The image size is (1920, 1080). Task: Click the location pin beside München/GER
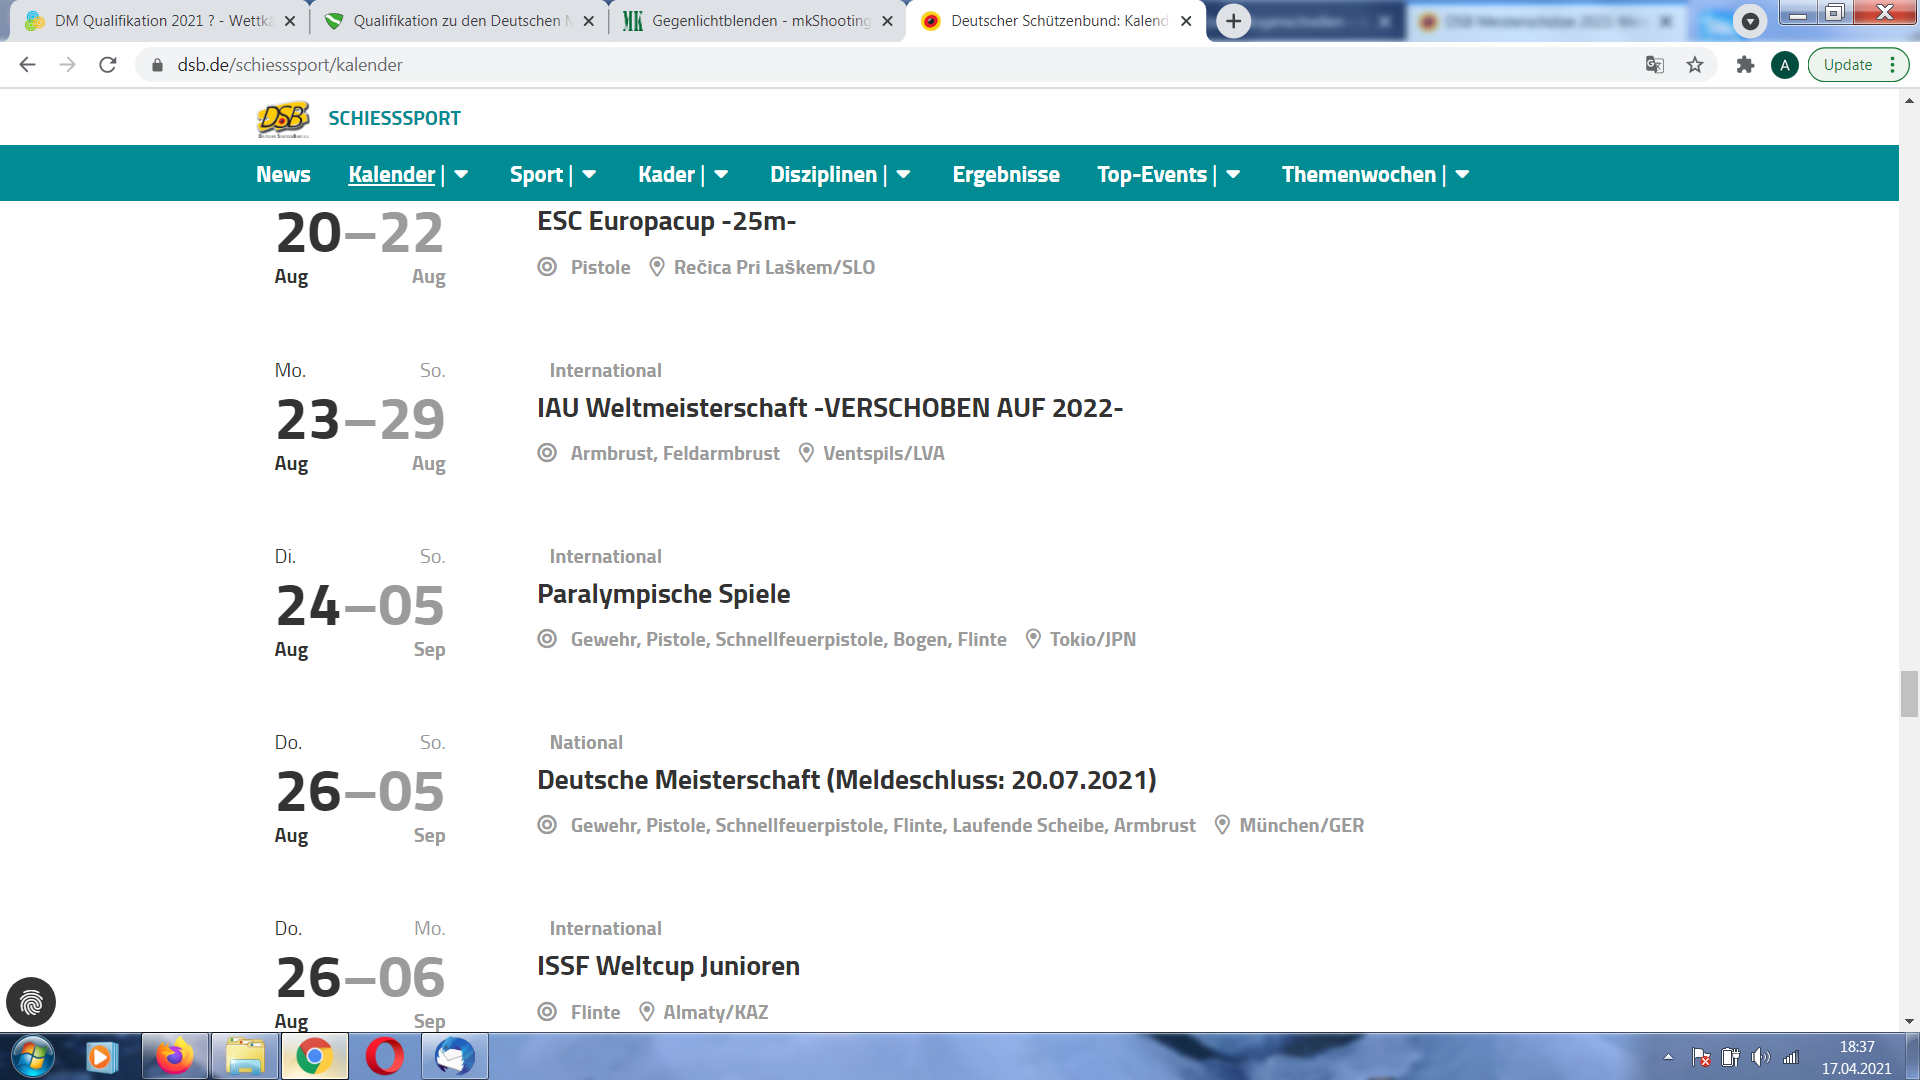[1222, 825]
